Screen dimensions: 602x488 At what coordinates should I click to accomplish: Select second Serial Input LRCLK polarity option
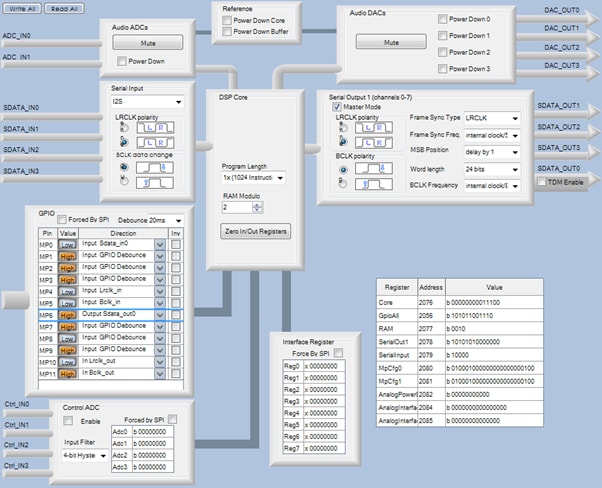tap(124, 142)
